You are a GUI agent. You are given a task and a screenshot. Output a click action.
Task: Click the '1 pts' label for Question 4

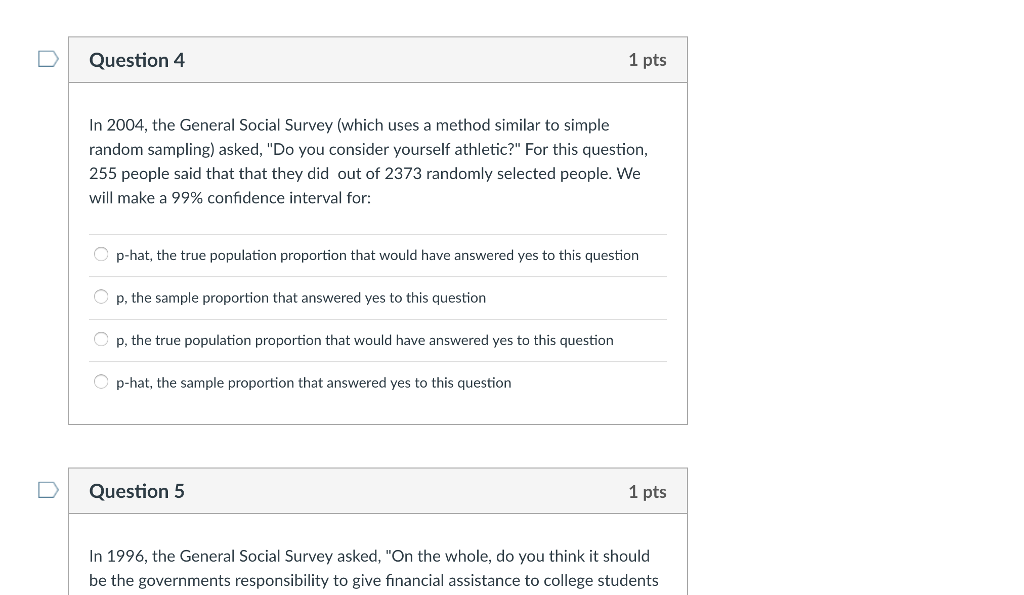click(647, 60)
